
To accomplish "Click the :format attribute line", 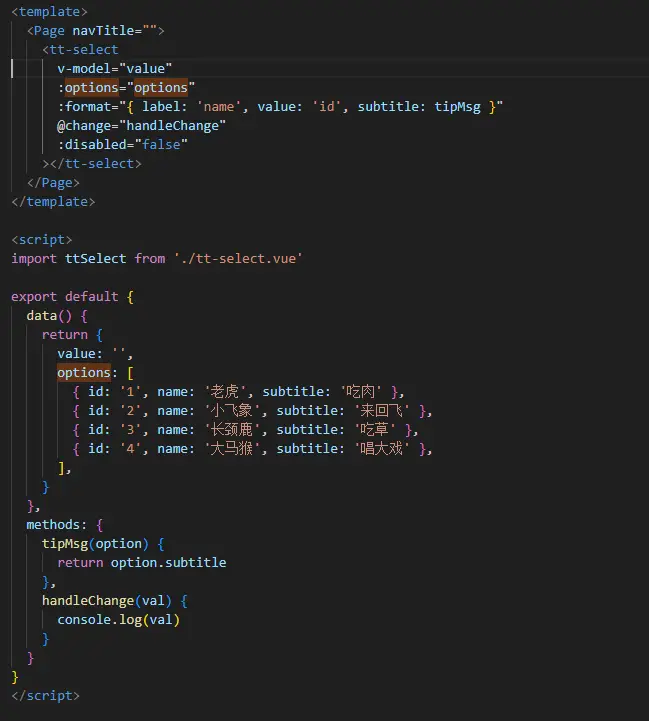I will (280, 107).
